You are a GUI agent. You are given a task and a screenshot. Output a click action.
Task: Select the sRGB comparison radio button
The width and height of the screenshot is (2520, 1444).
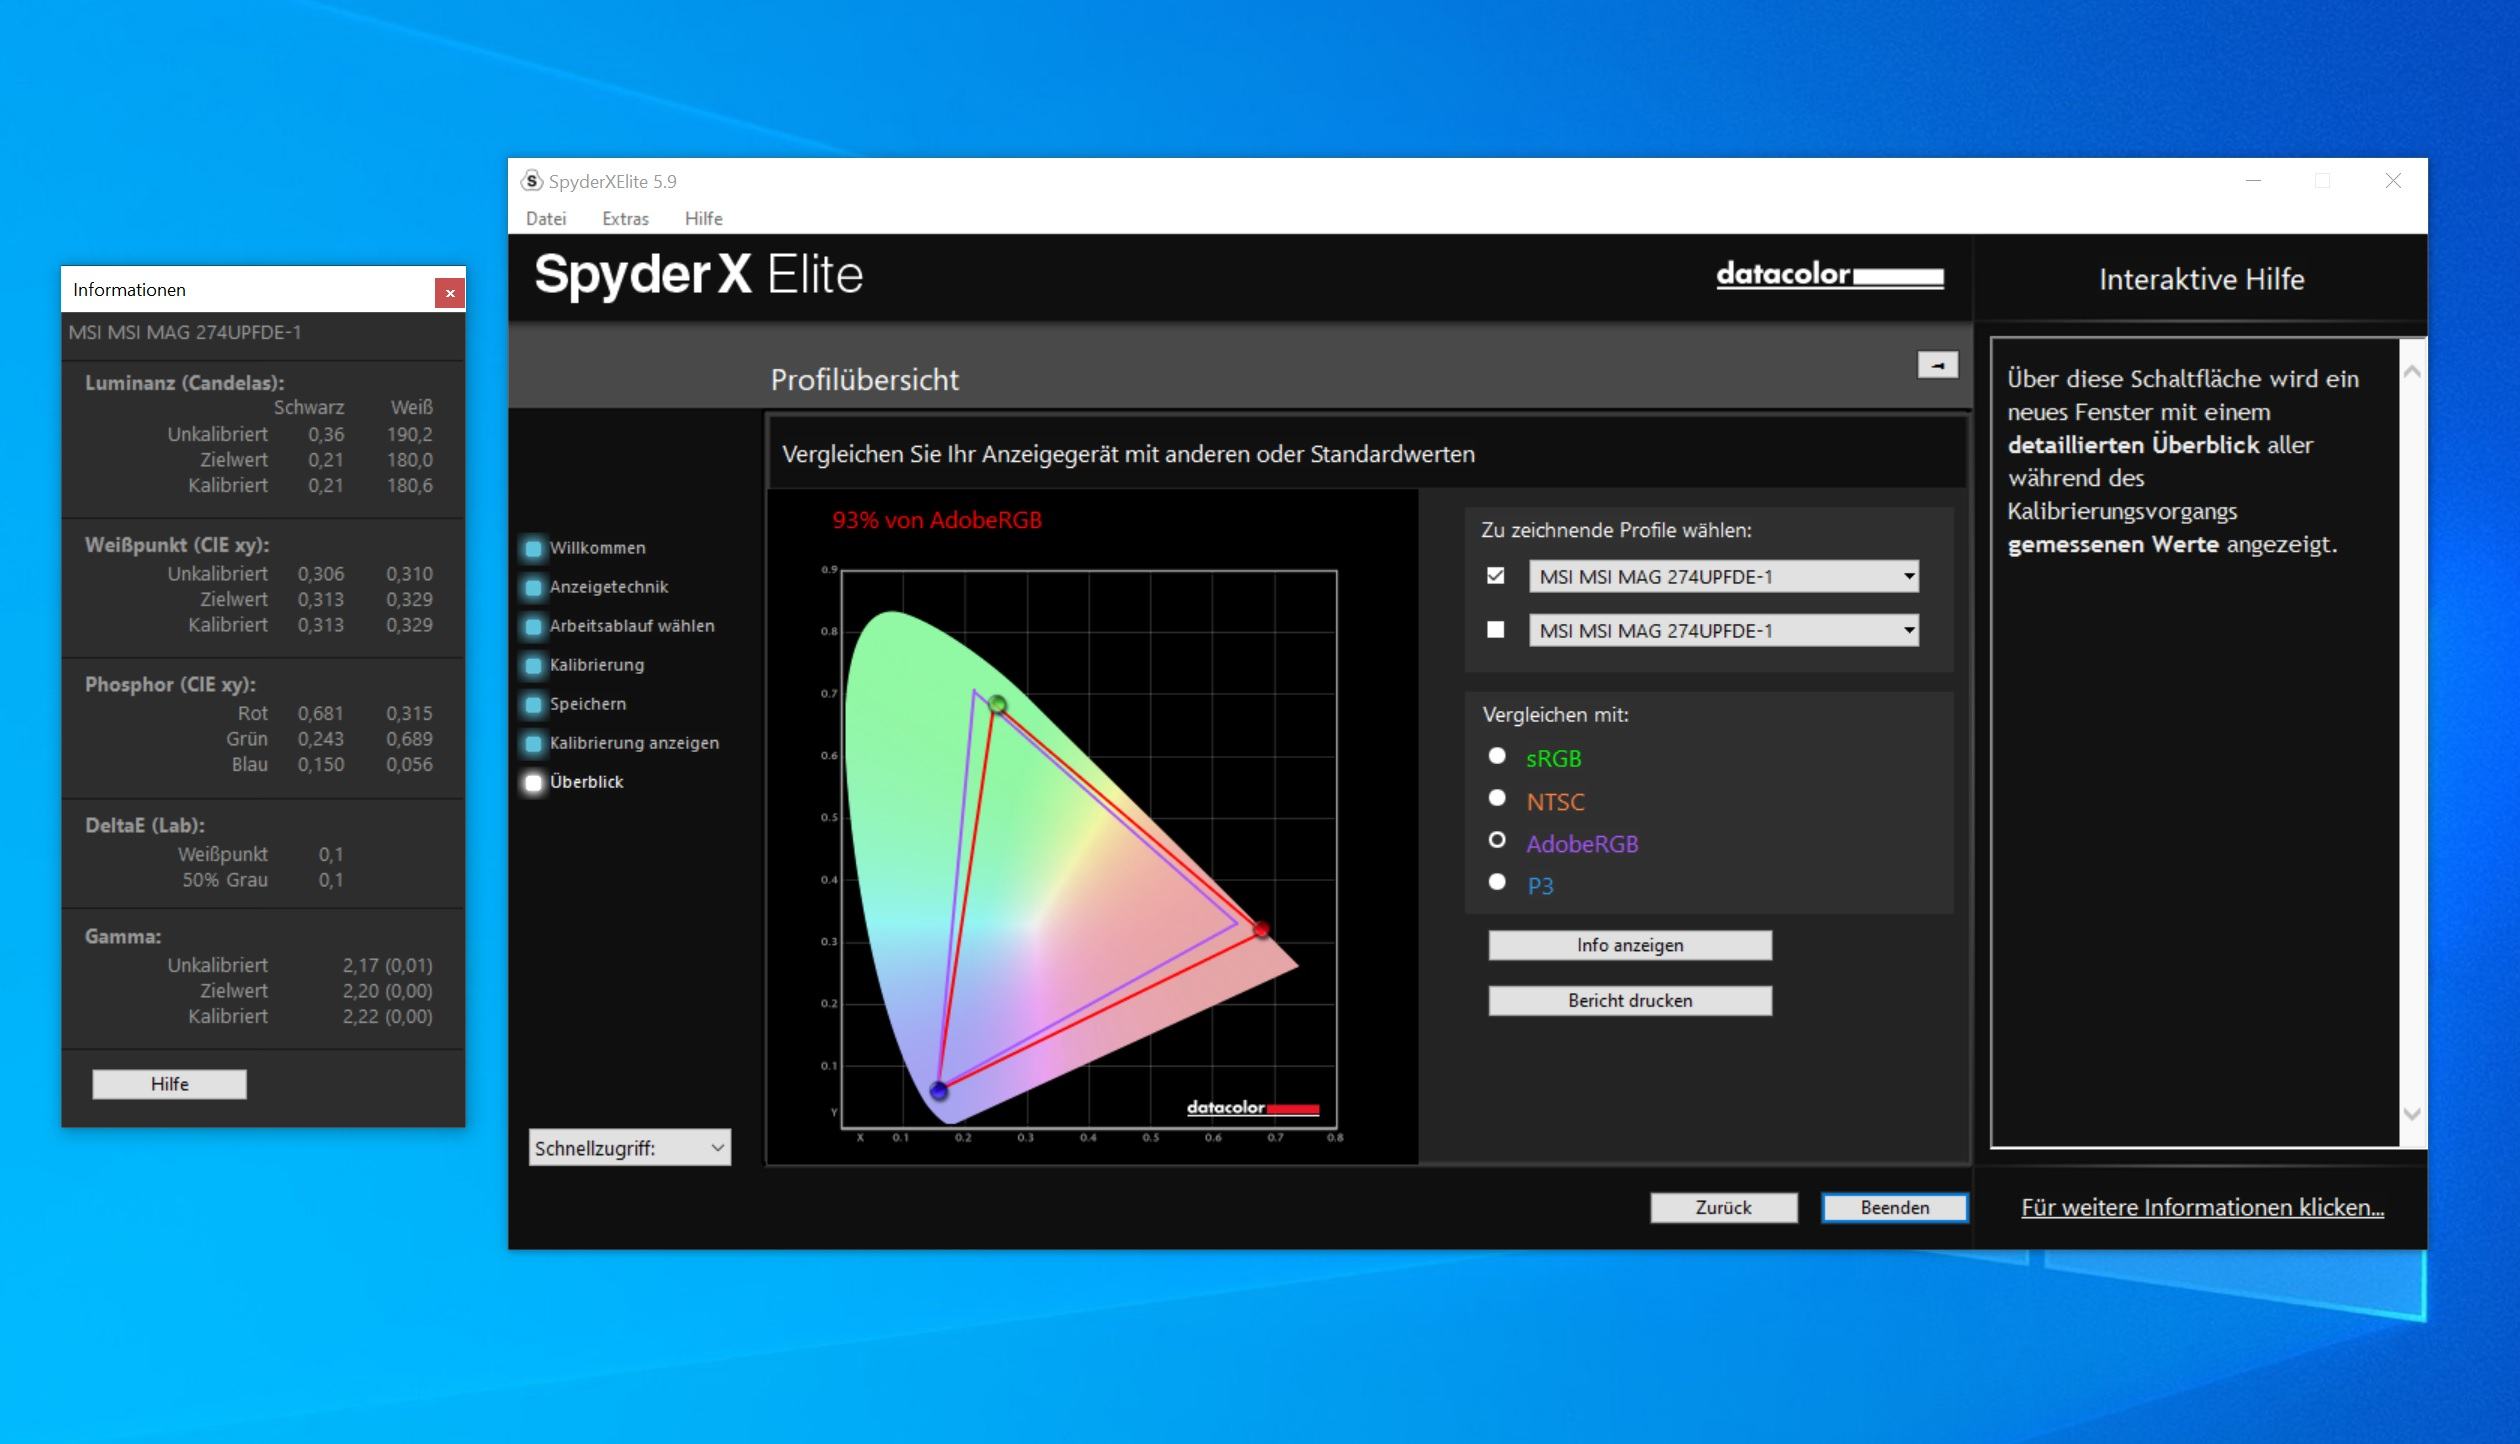coord(1496,756)
